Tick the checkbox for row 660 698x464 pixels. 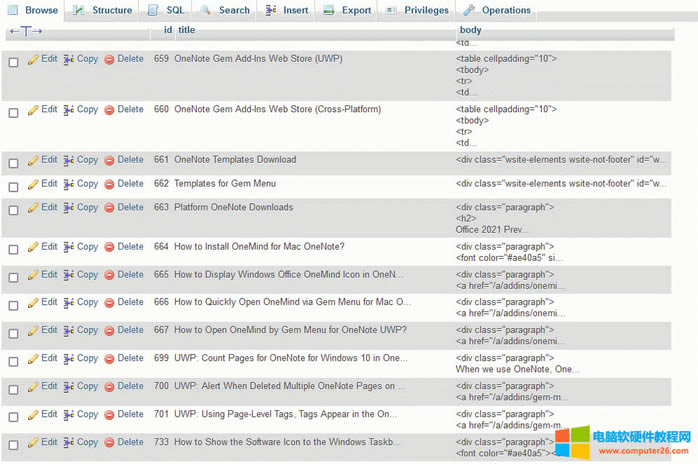(13, 113)
